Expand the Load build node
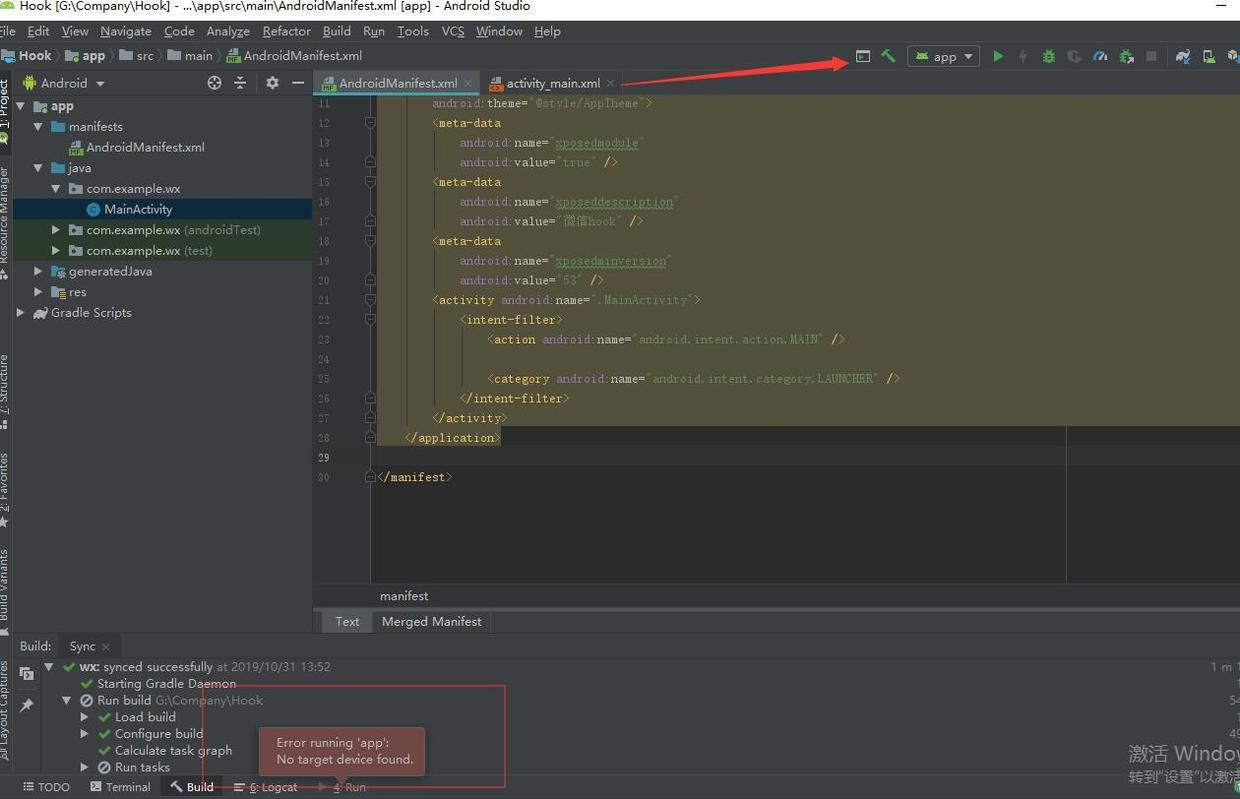This screenshot has height=799, width=1240. 85,717
